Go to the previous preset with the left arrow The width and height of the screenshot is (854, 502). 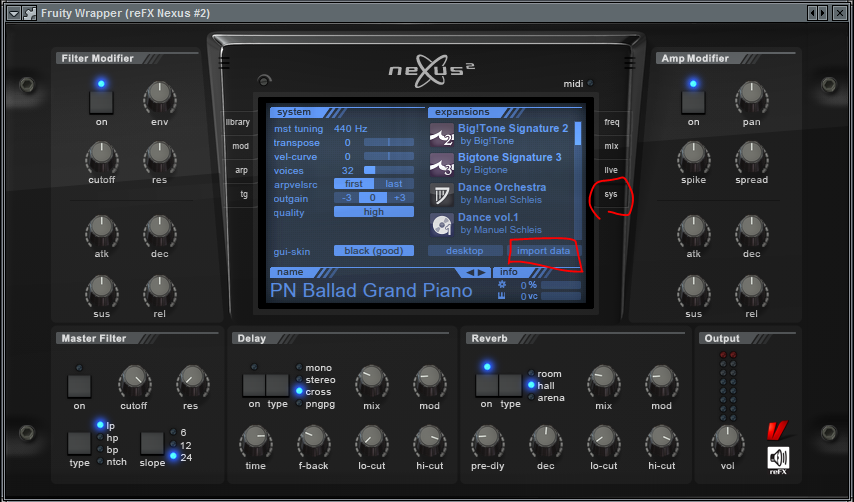pos(470,272)
